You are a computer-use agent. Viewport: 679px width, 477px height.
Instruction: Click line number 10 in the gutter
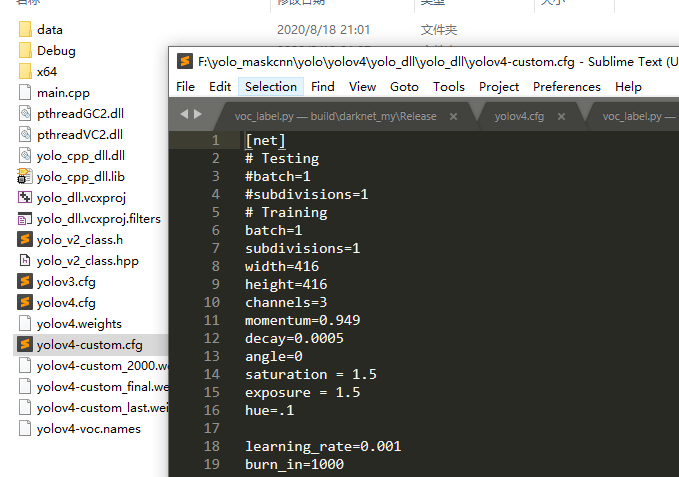(x=212, y=302)
